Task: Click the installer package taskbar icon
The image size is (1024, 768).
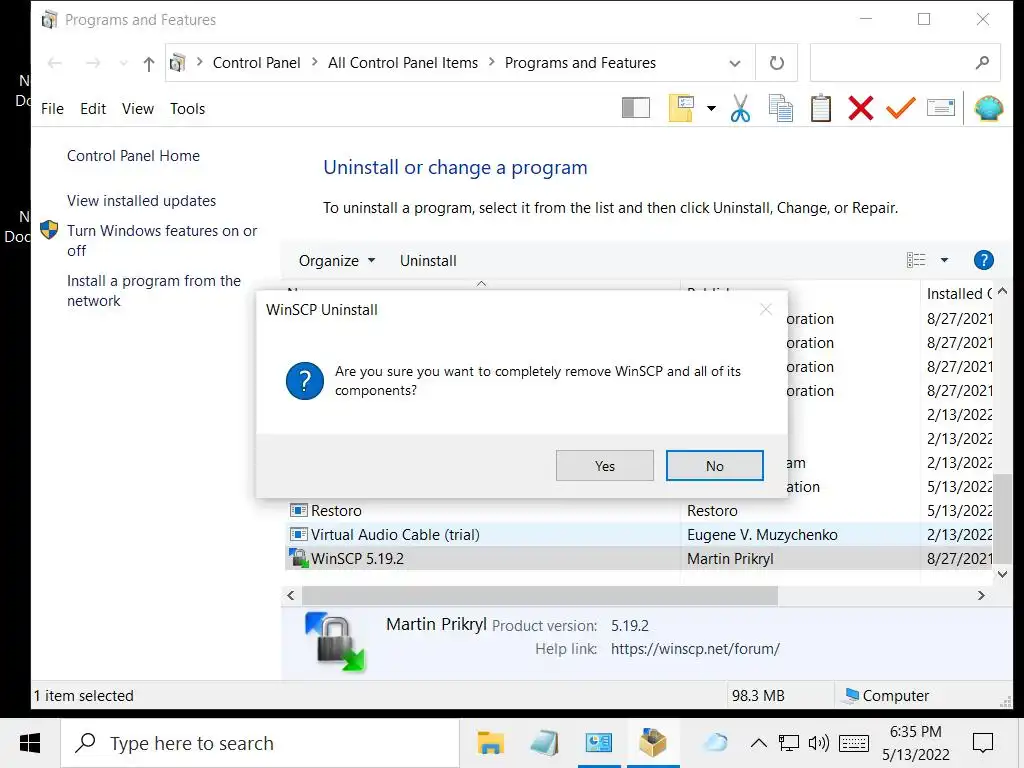Action: 653,743
